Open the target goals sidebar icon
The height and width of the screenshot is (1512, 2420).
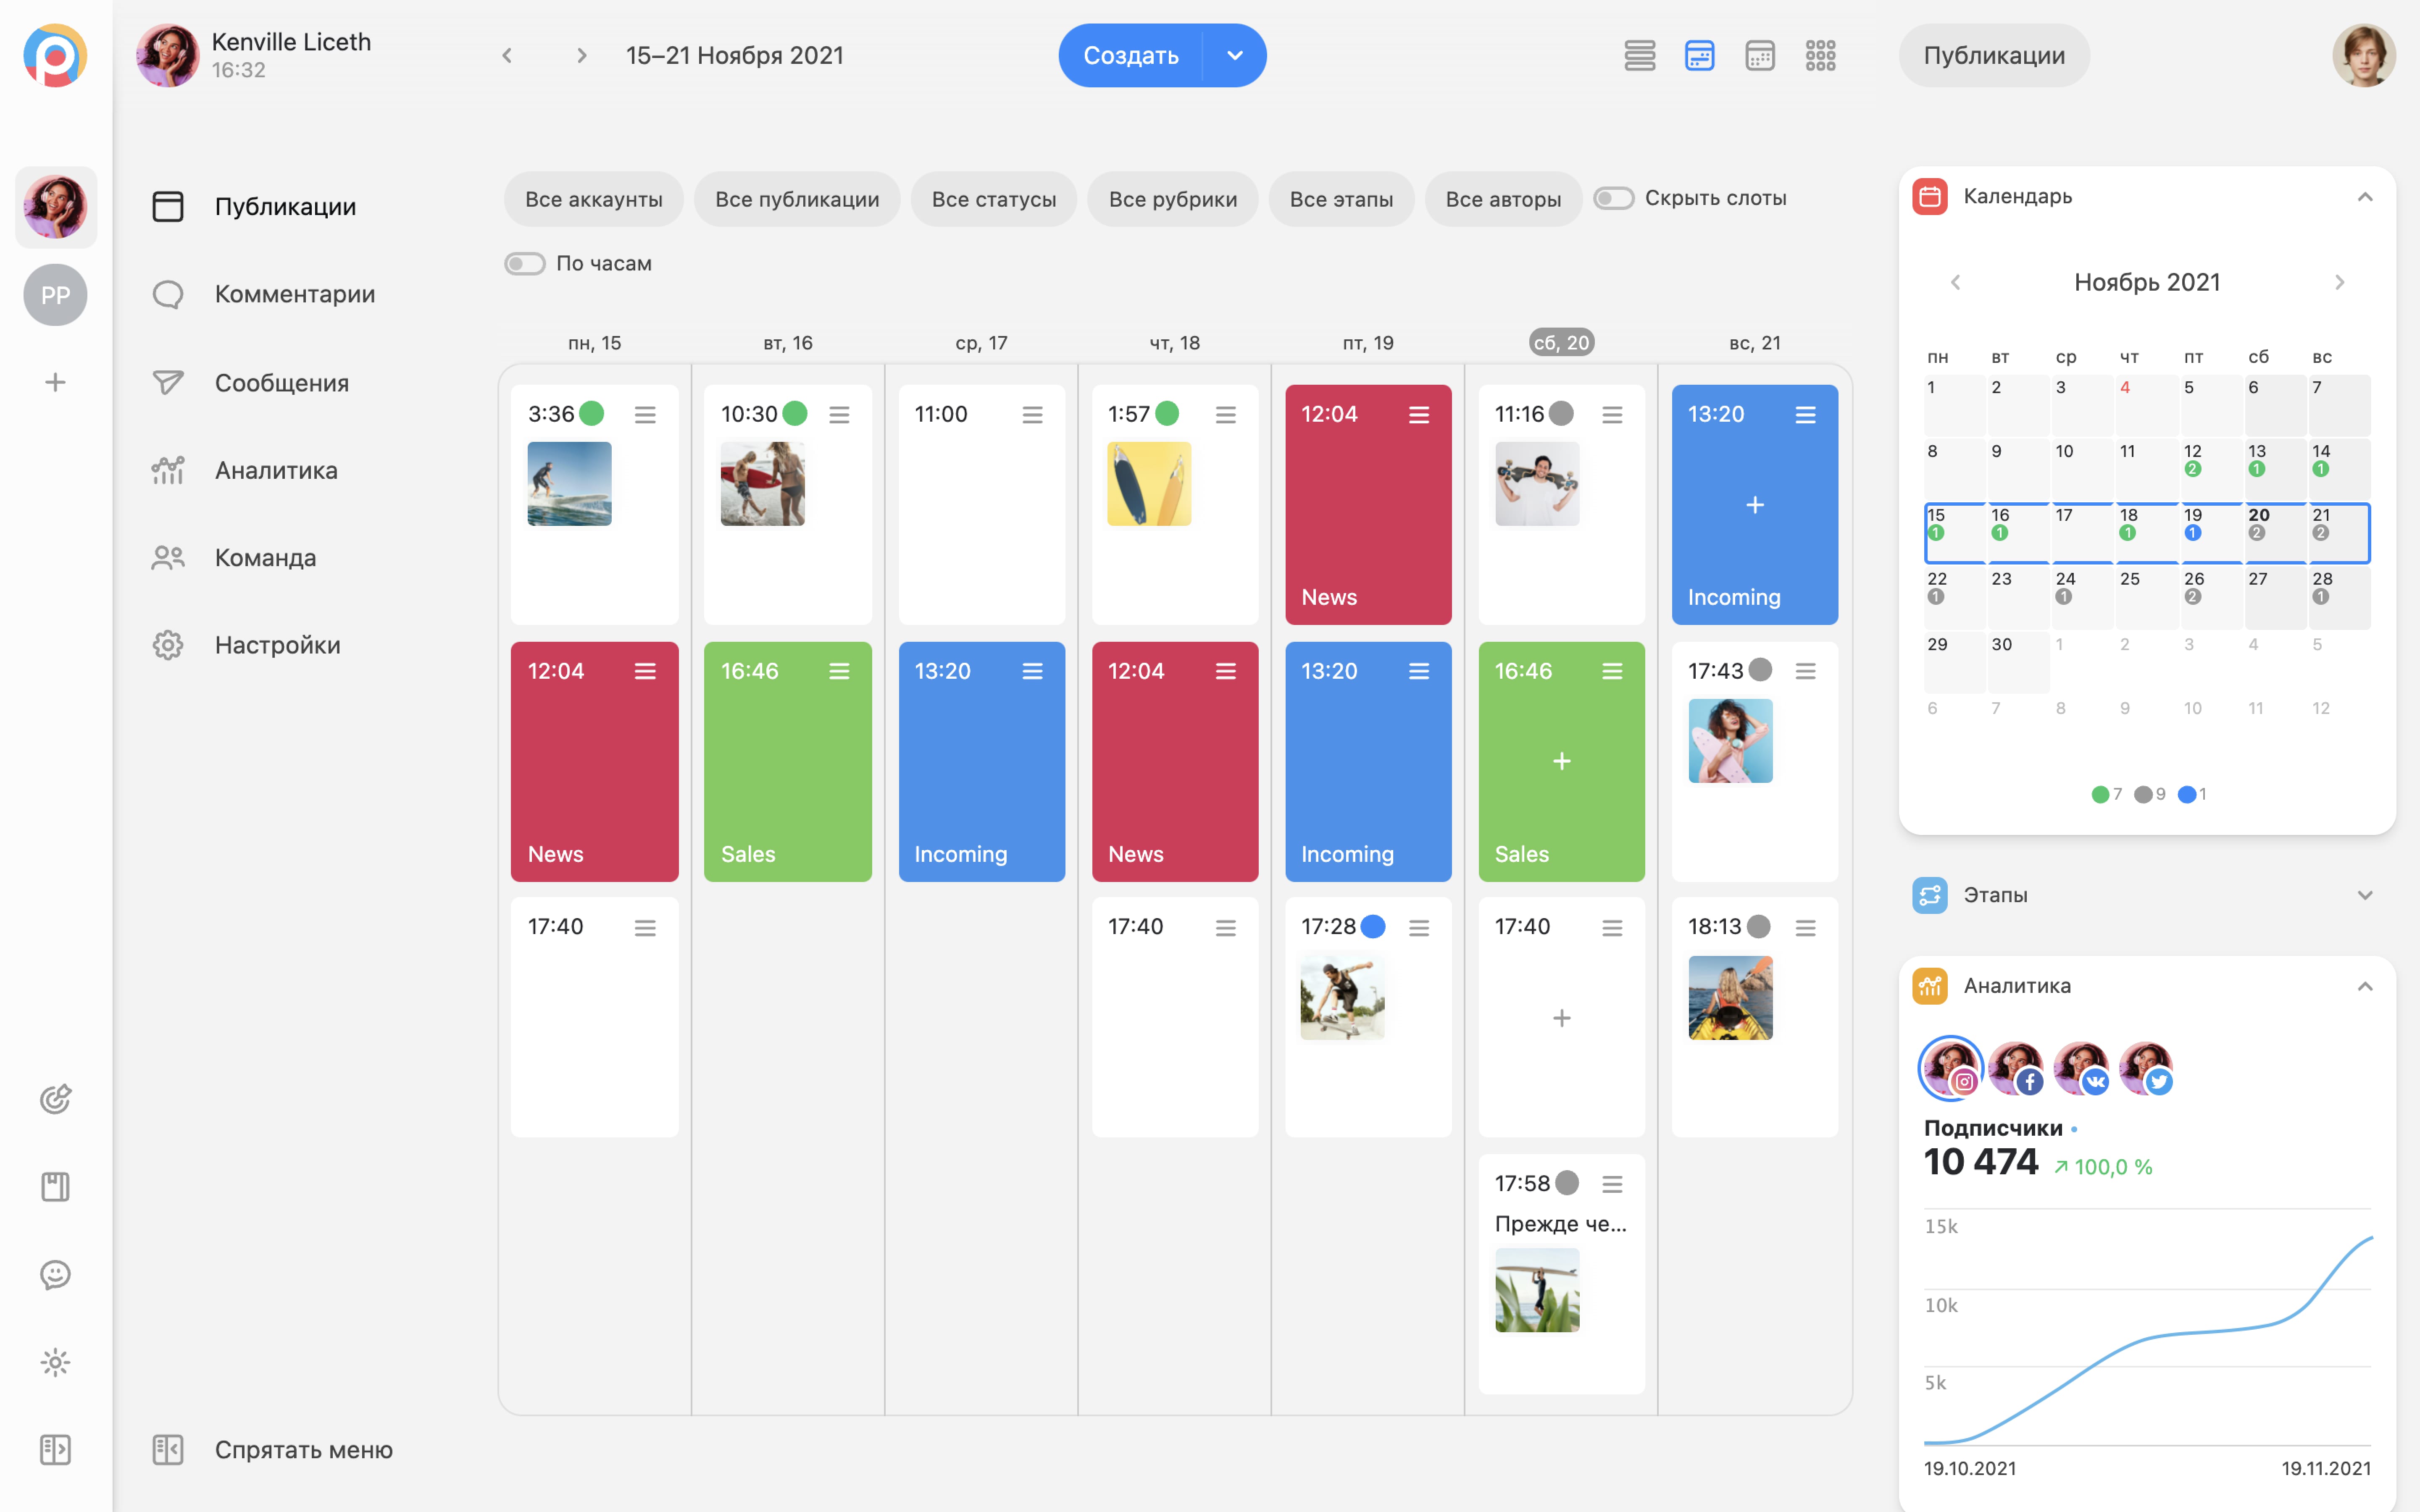click(55, 1099)
